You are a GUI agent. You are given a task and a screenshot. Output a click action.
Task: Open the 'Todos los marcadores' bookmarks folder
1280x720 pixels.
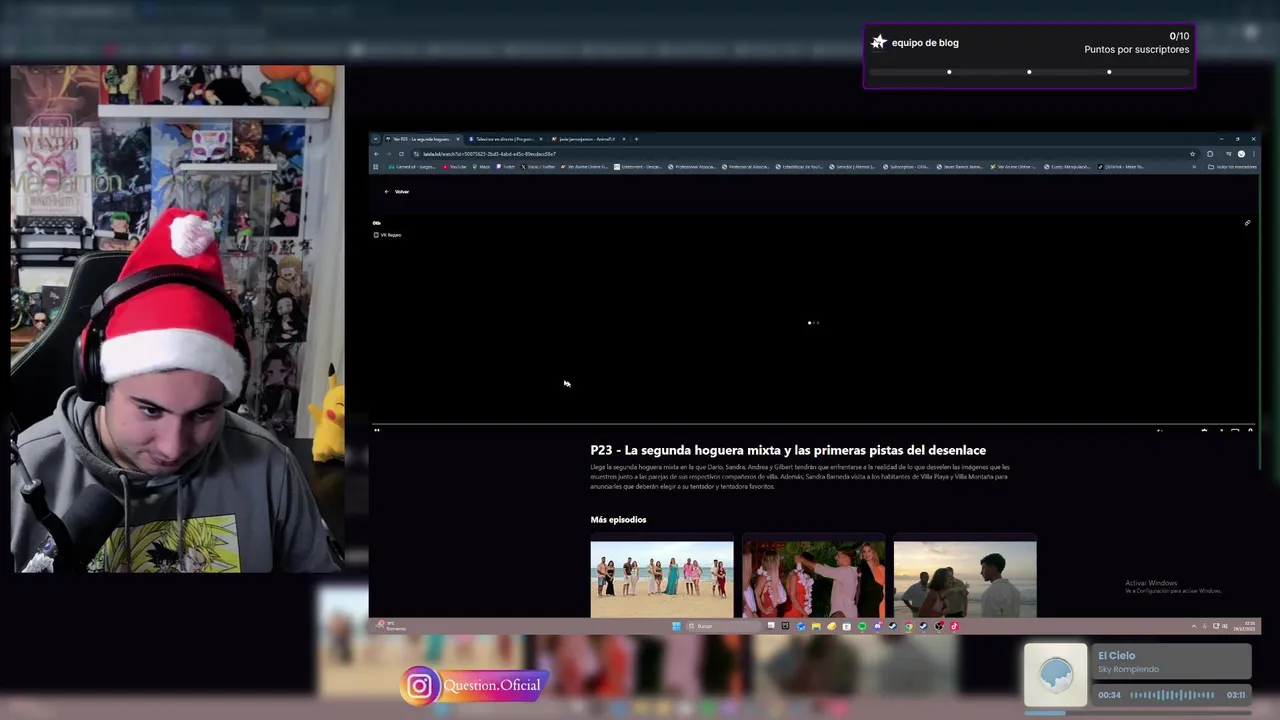pyautogui.click(x=1232, y=167)
